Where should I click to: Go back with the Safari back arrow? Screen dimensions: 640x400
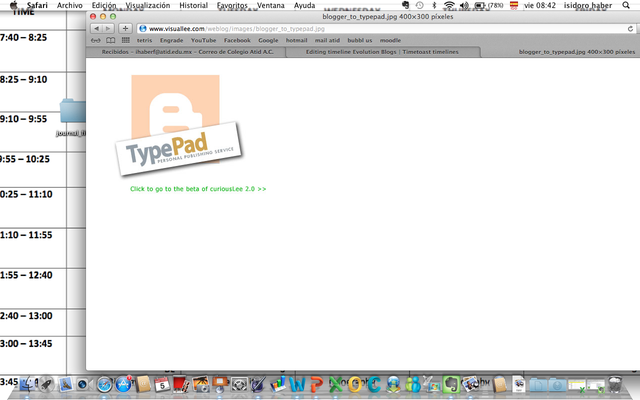tap(96, 29)
